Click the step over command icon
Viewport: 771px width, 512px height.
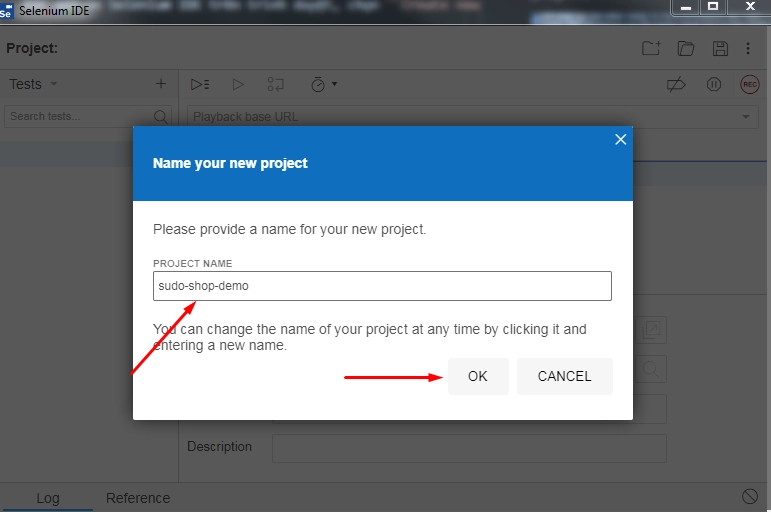(x=276, y=85)
